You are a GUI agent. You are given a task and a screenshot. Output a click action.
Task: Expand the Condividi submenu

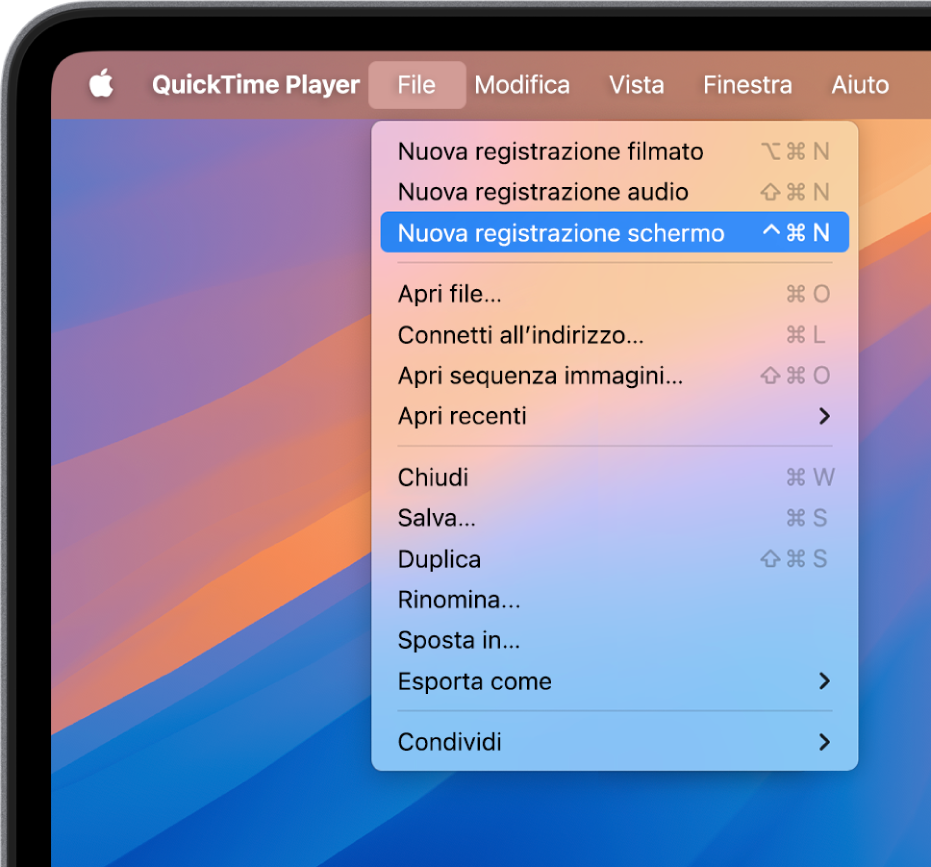pos(615,742)
